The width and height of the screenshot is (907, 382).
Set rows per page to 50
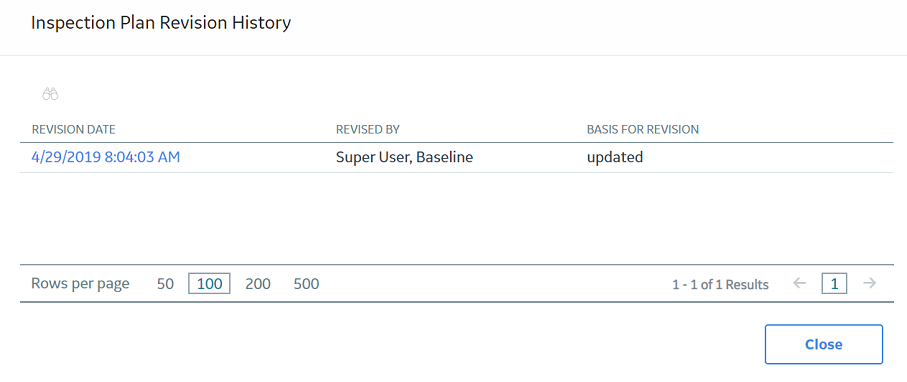165,284
